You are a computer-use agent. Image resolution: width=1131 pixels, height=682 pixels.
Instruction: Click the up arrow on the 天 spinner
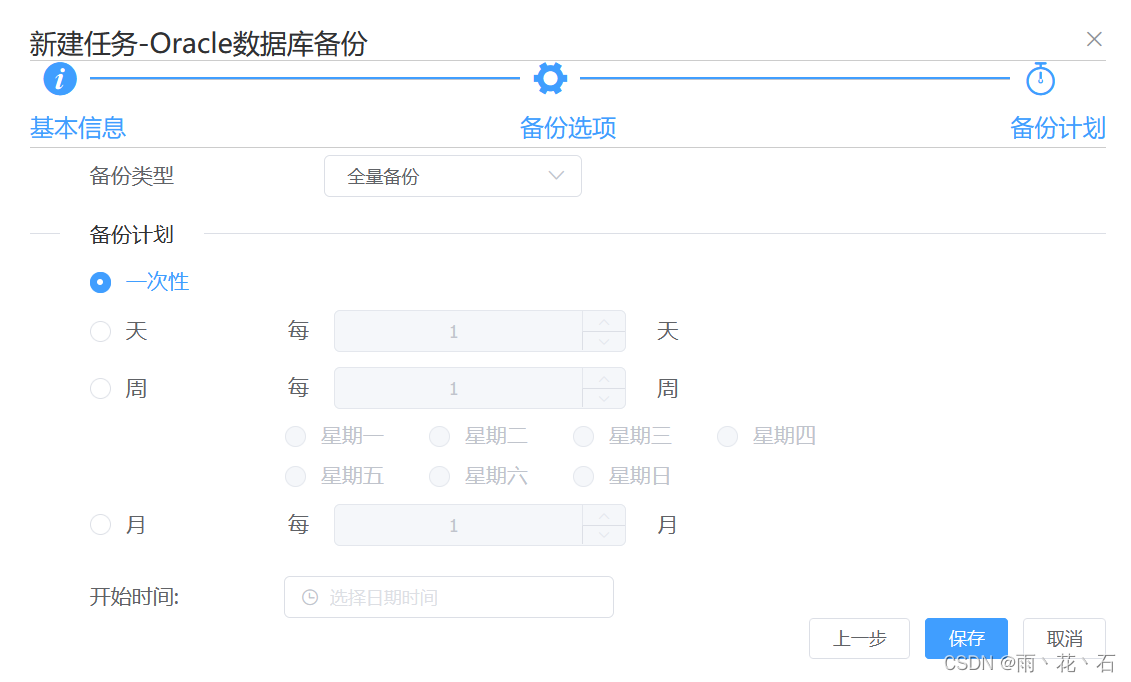click(603, 324)
